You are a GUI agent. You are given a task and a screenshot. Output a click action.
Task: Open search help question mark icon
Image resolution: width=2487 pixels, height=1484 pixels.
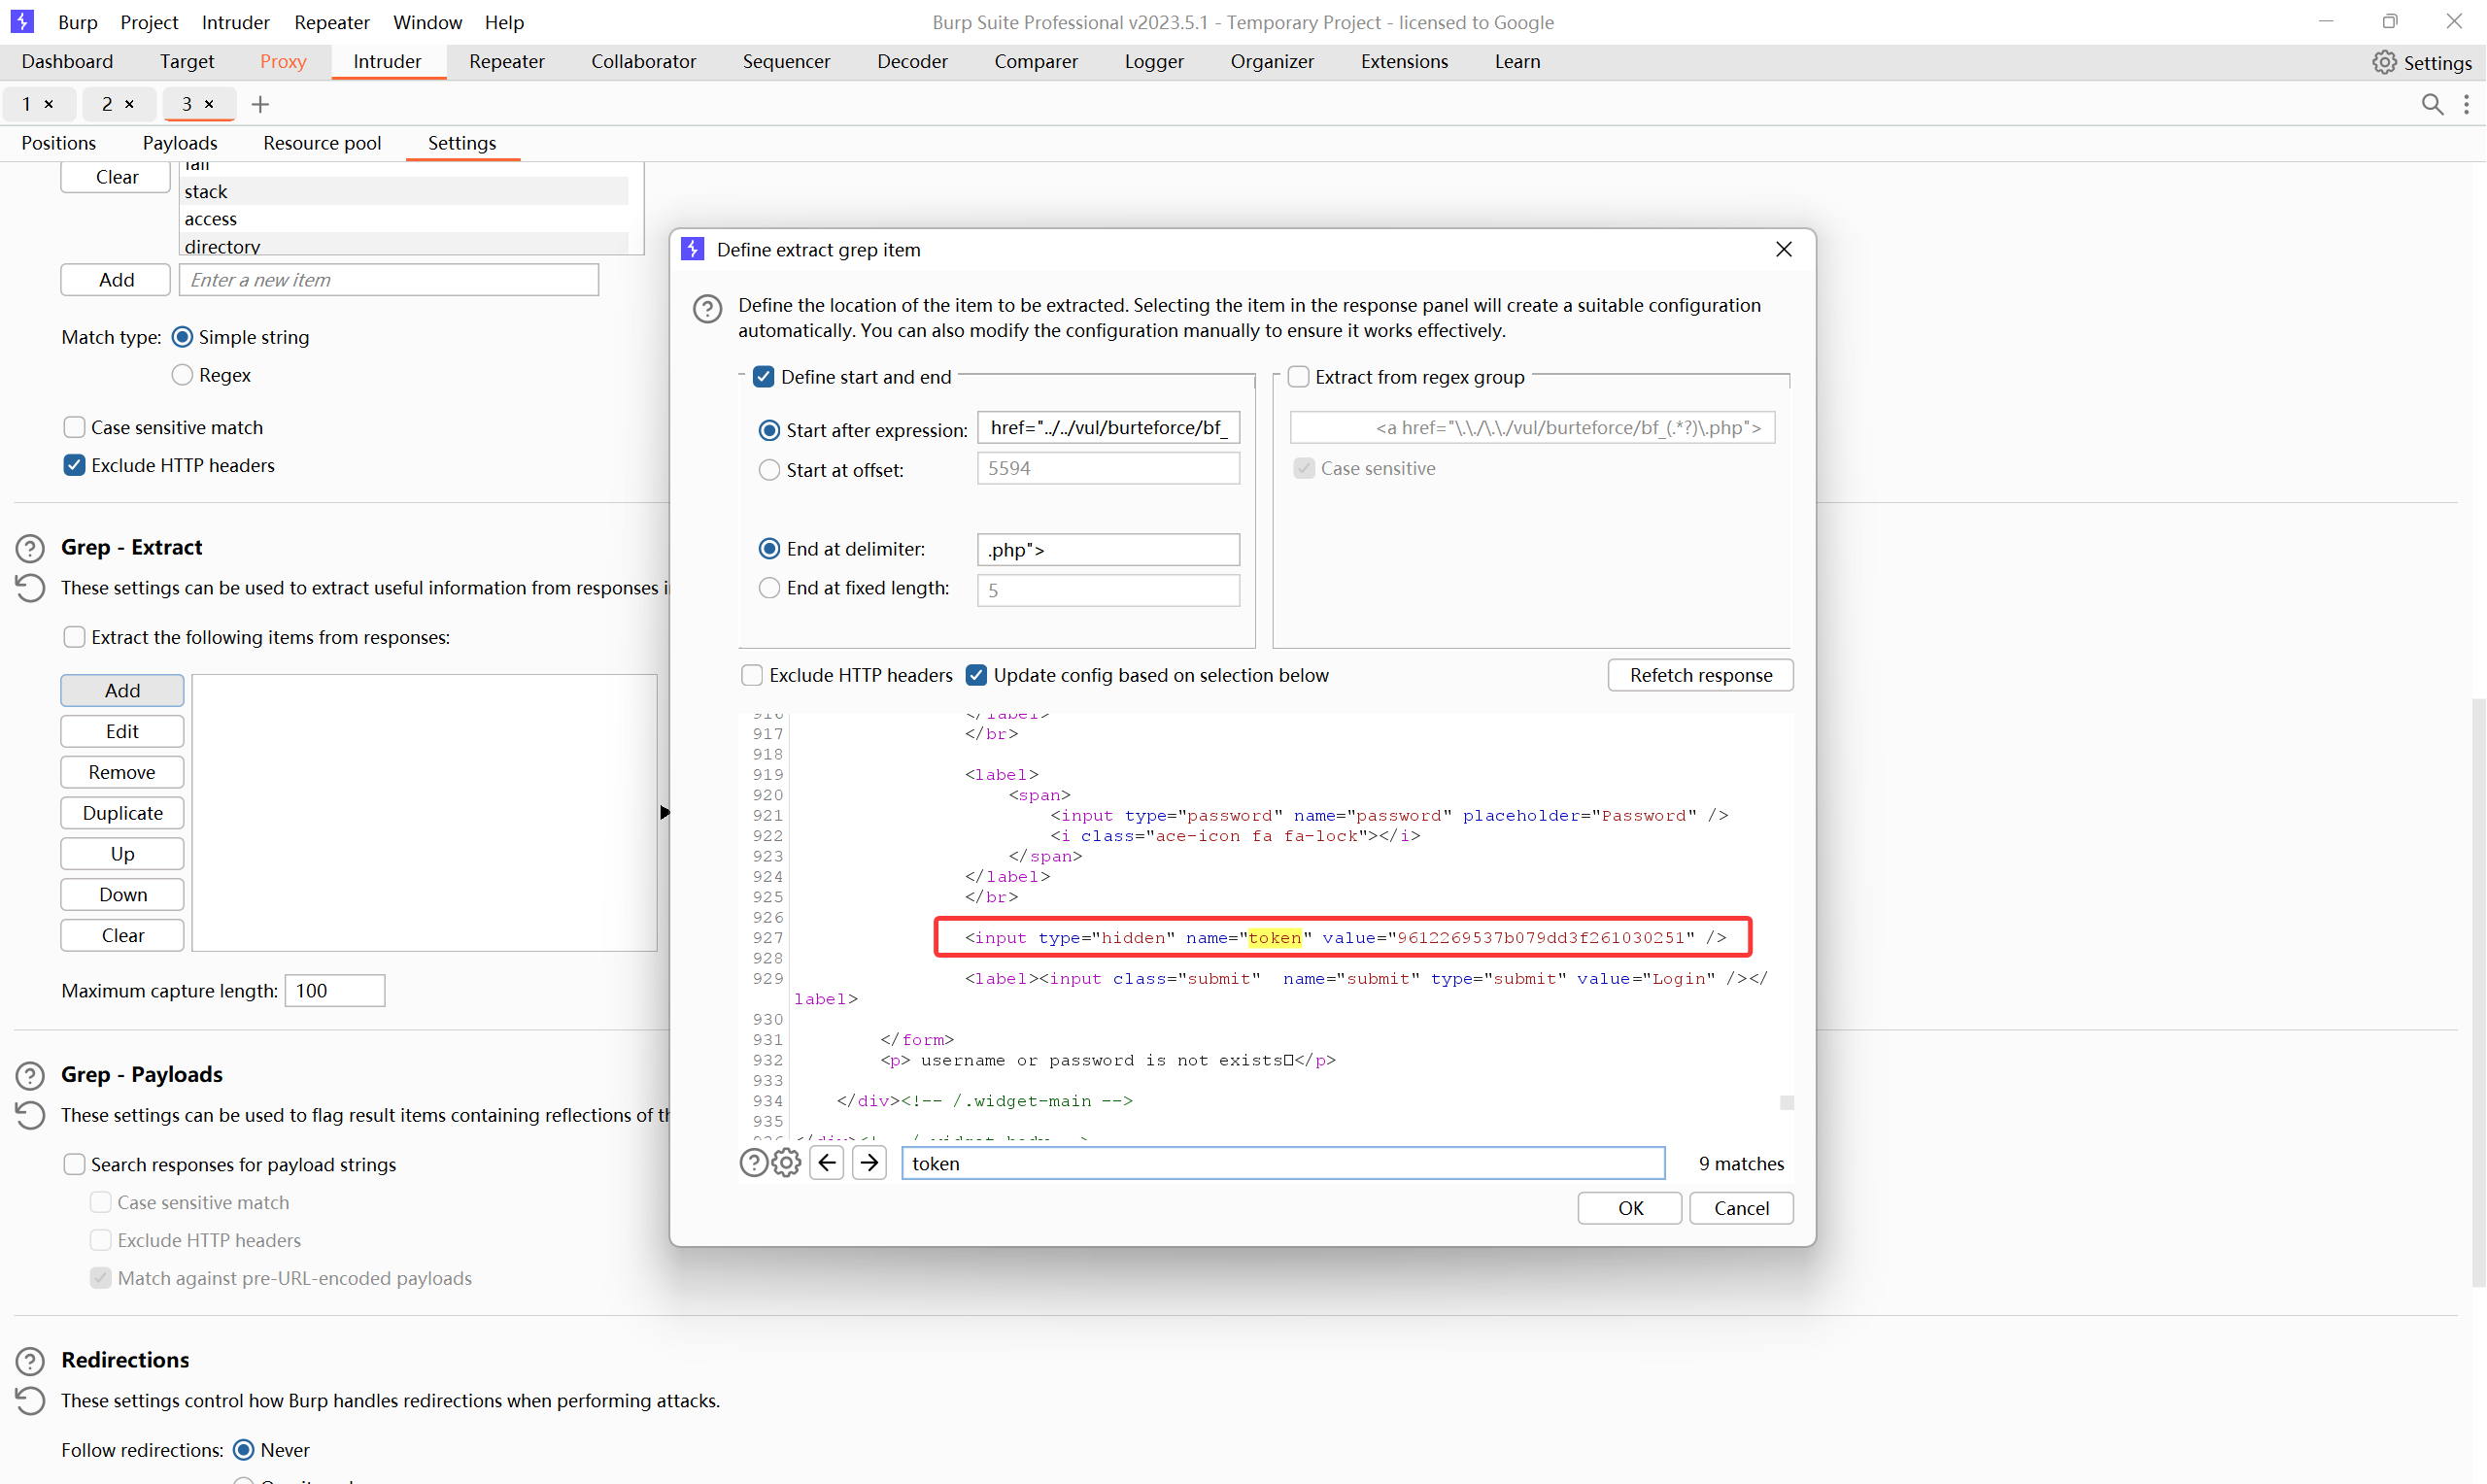[753, 1163]
